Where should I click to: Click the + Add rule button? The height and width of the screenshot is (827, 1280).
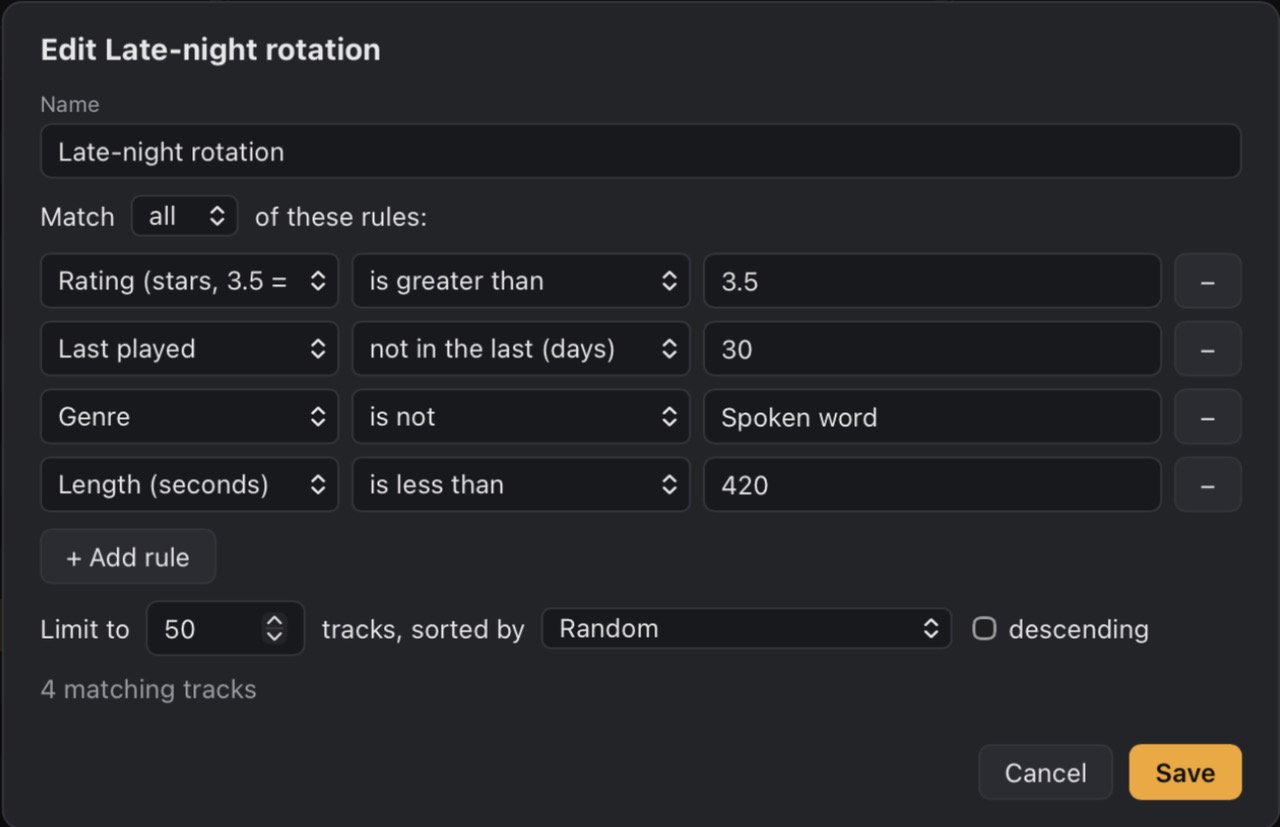(128, 557)
